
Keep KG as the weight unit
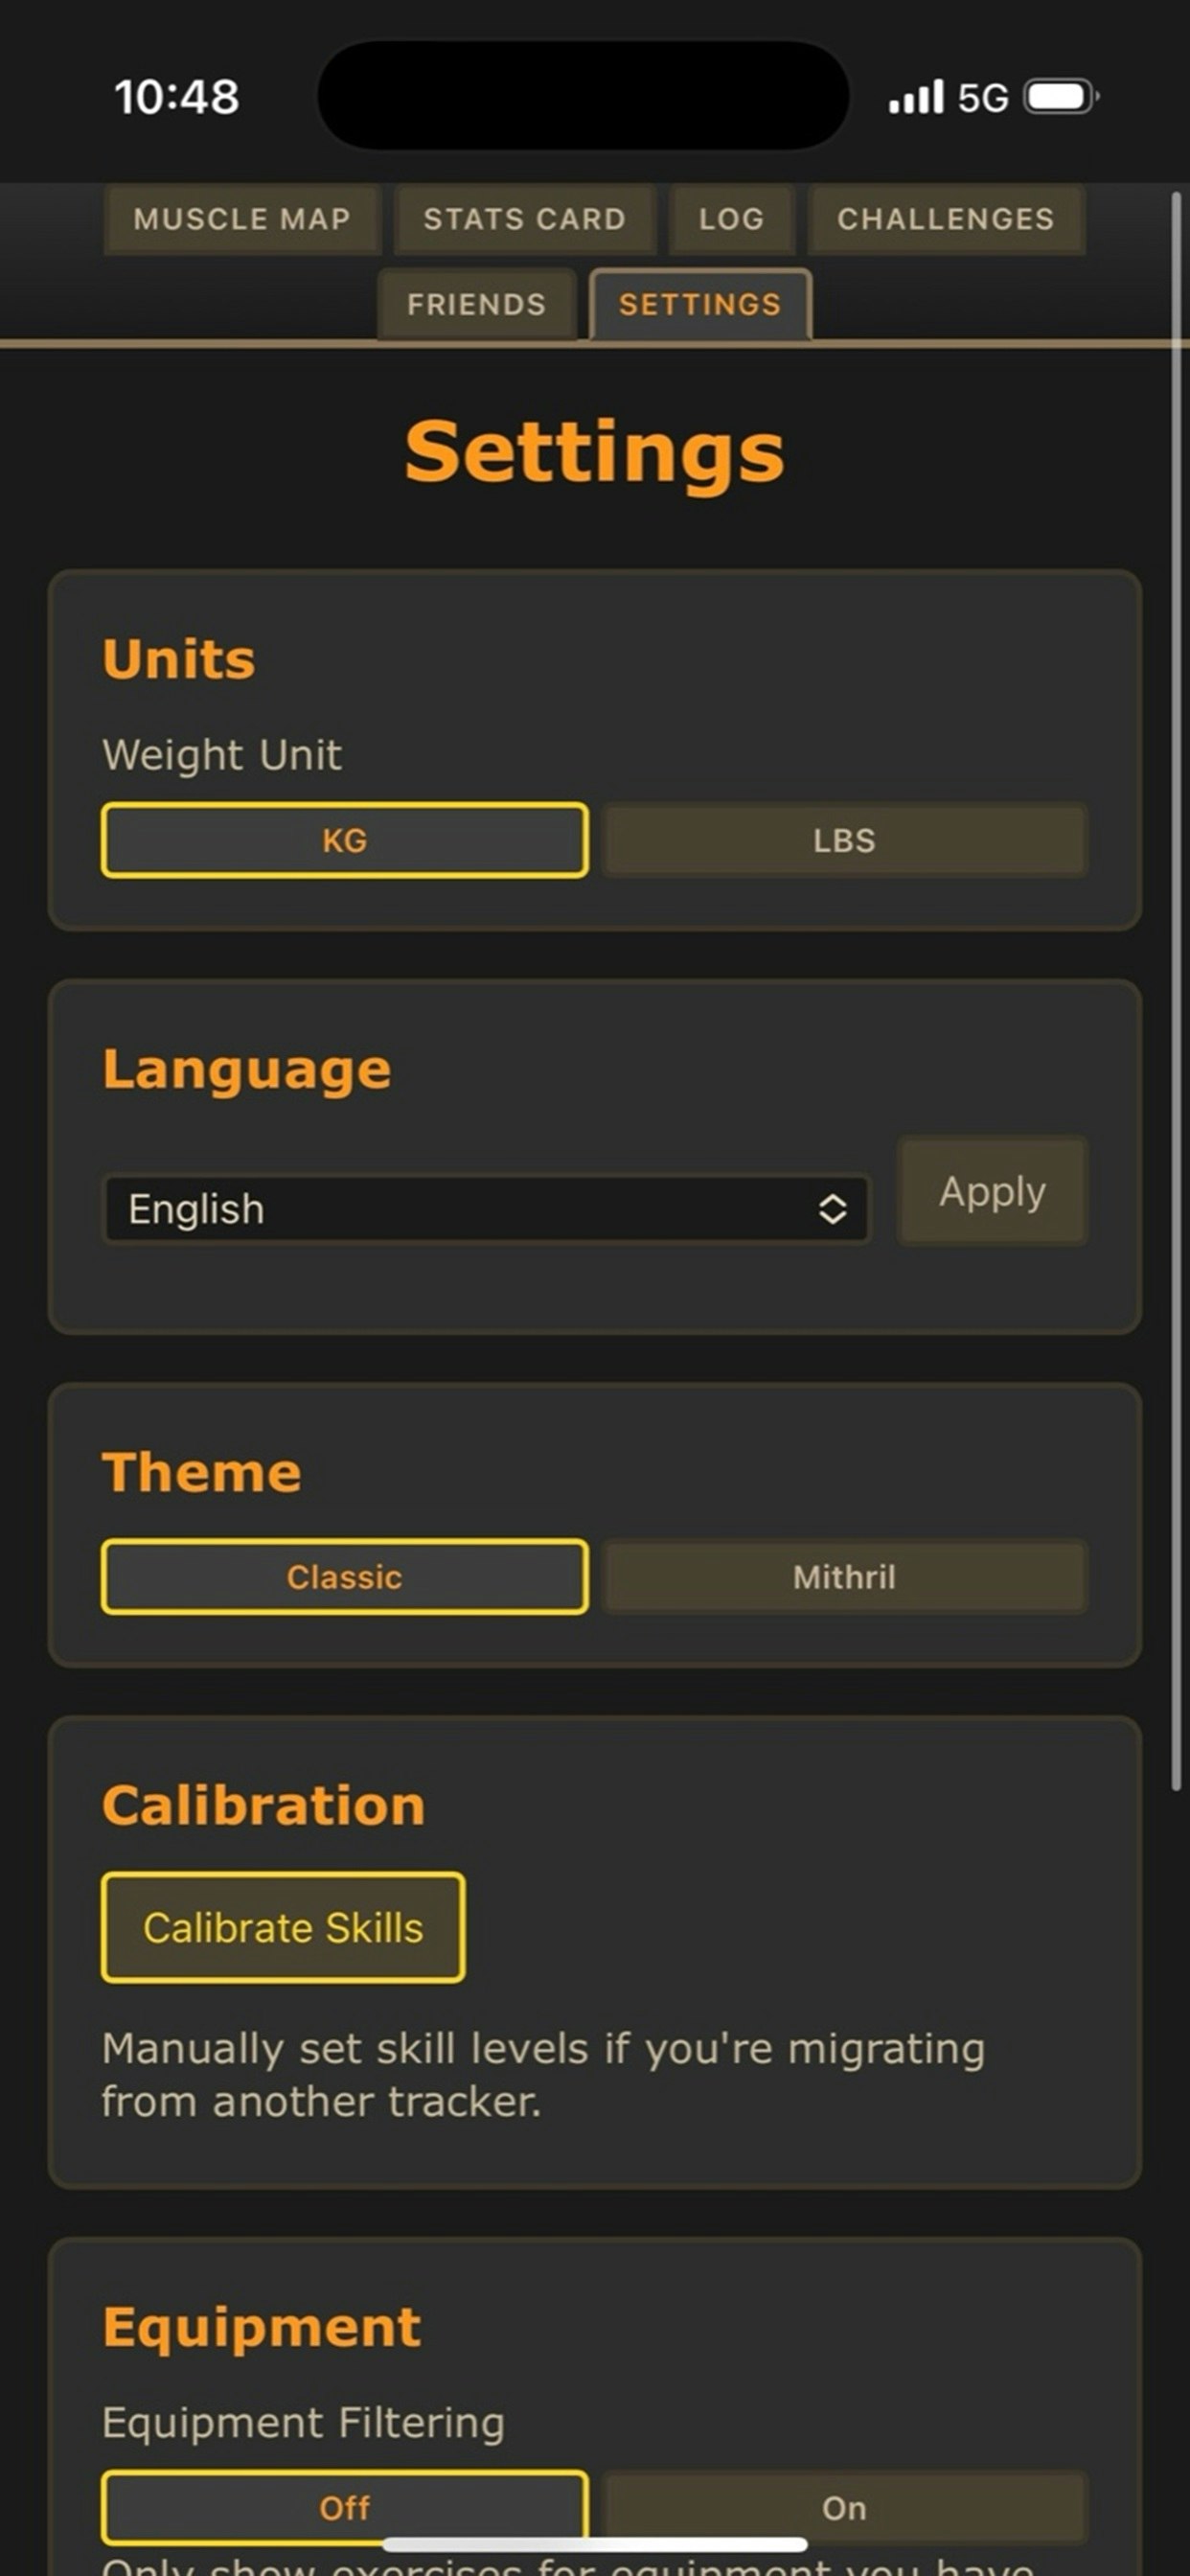345,841
